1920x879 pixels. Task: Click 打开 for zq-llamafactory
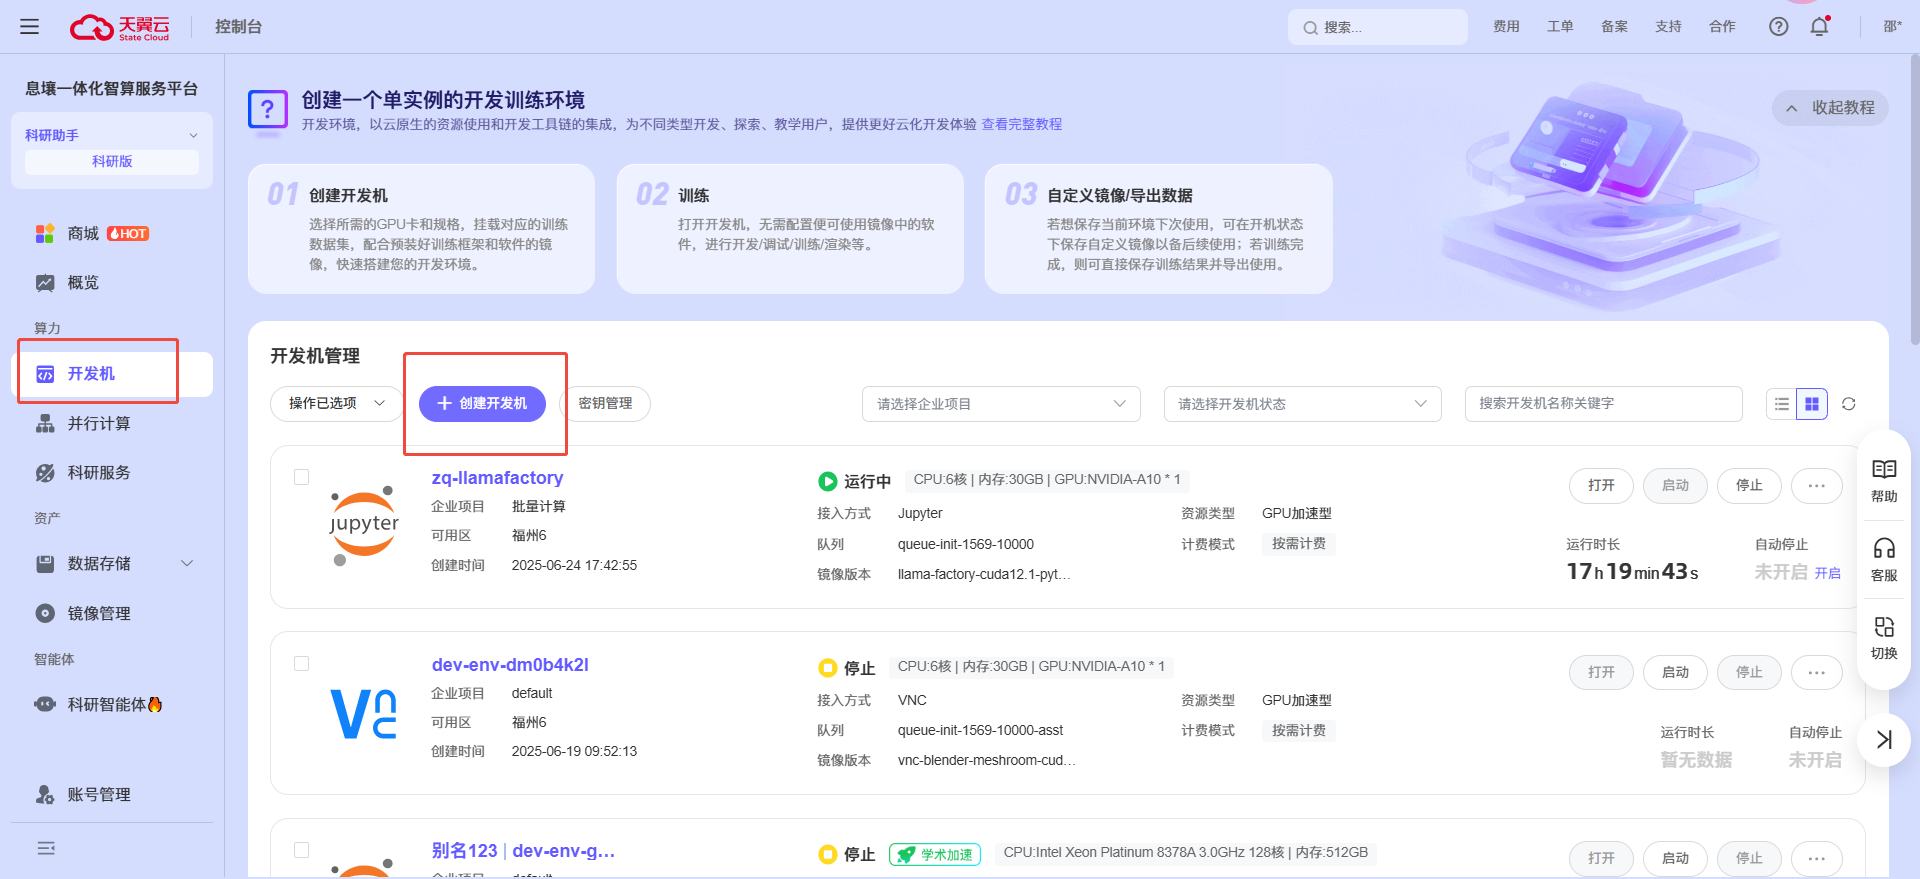click(1601, 485)
